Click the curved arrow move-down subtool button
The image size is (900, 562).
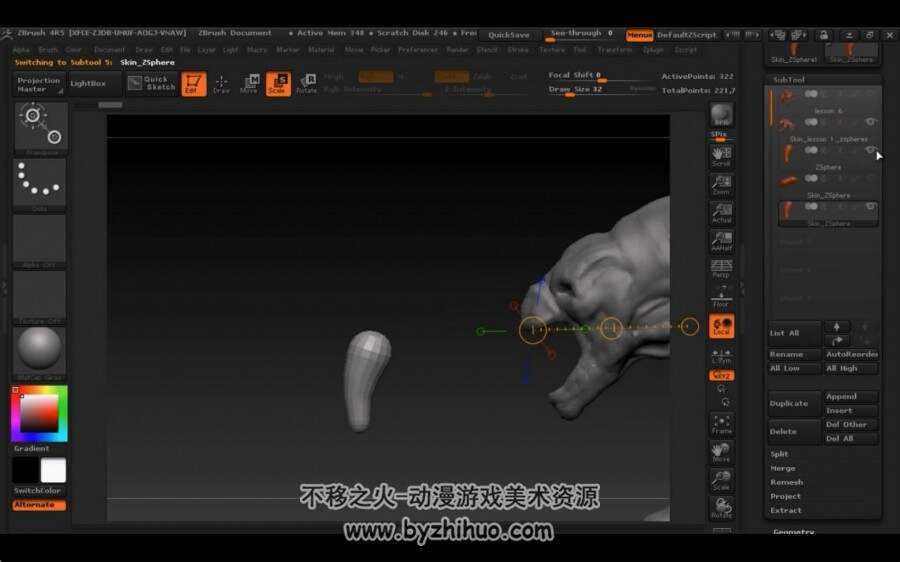pos(837,340)
